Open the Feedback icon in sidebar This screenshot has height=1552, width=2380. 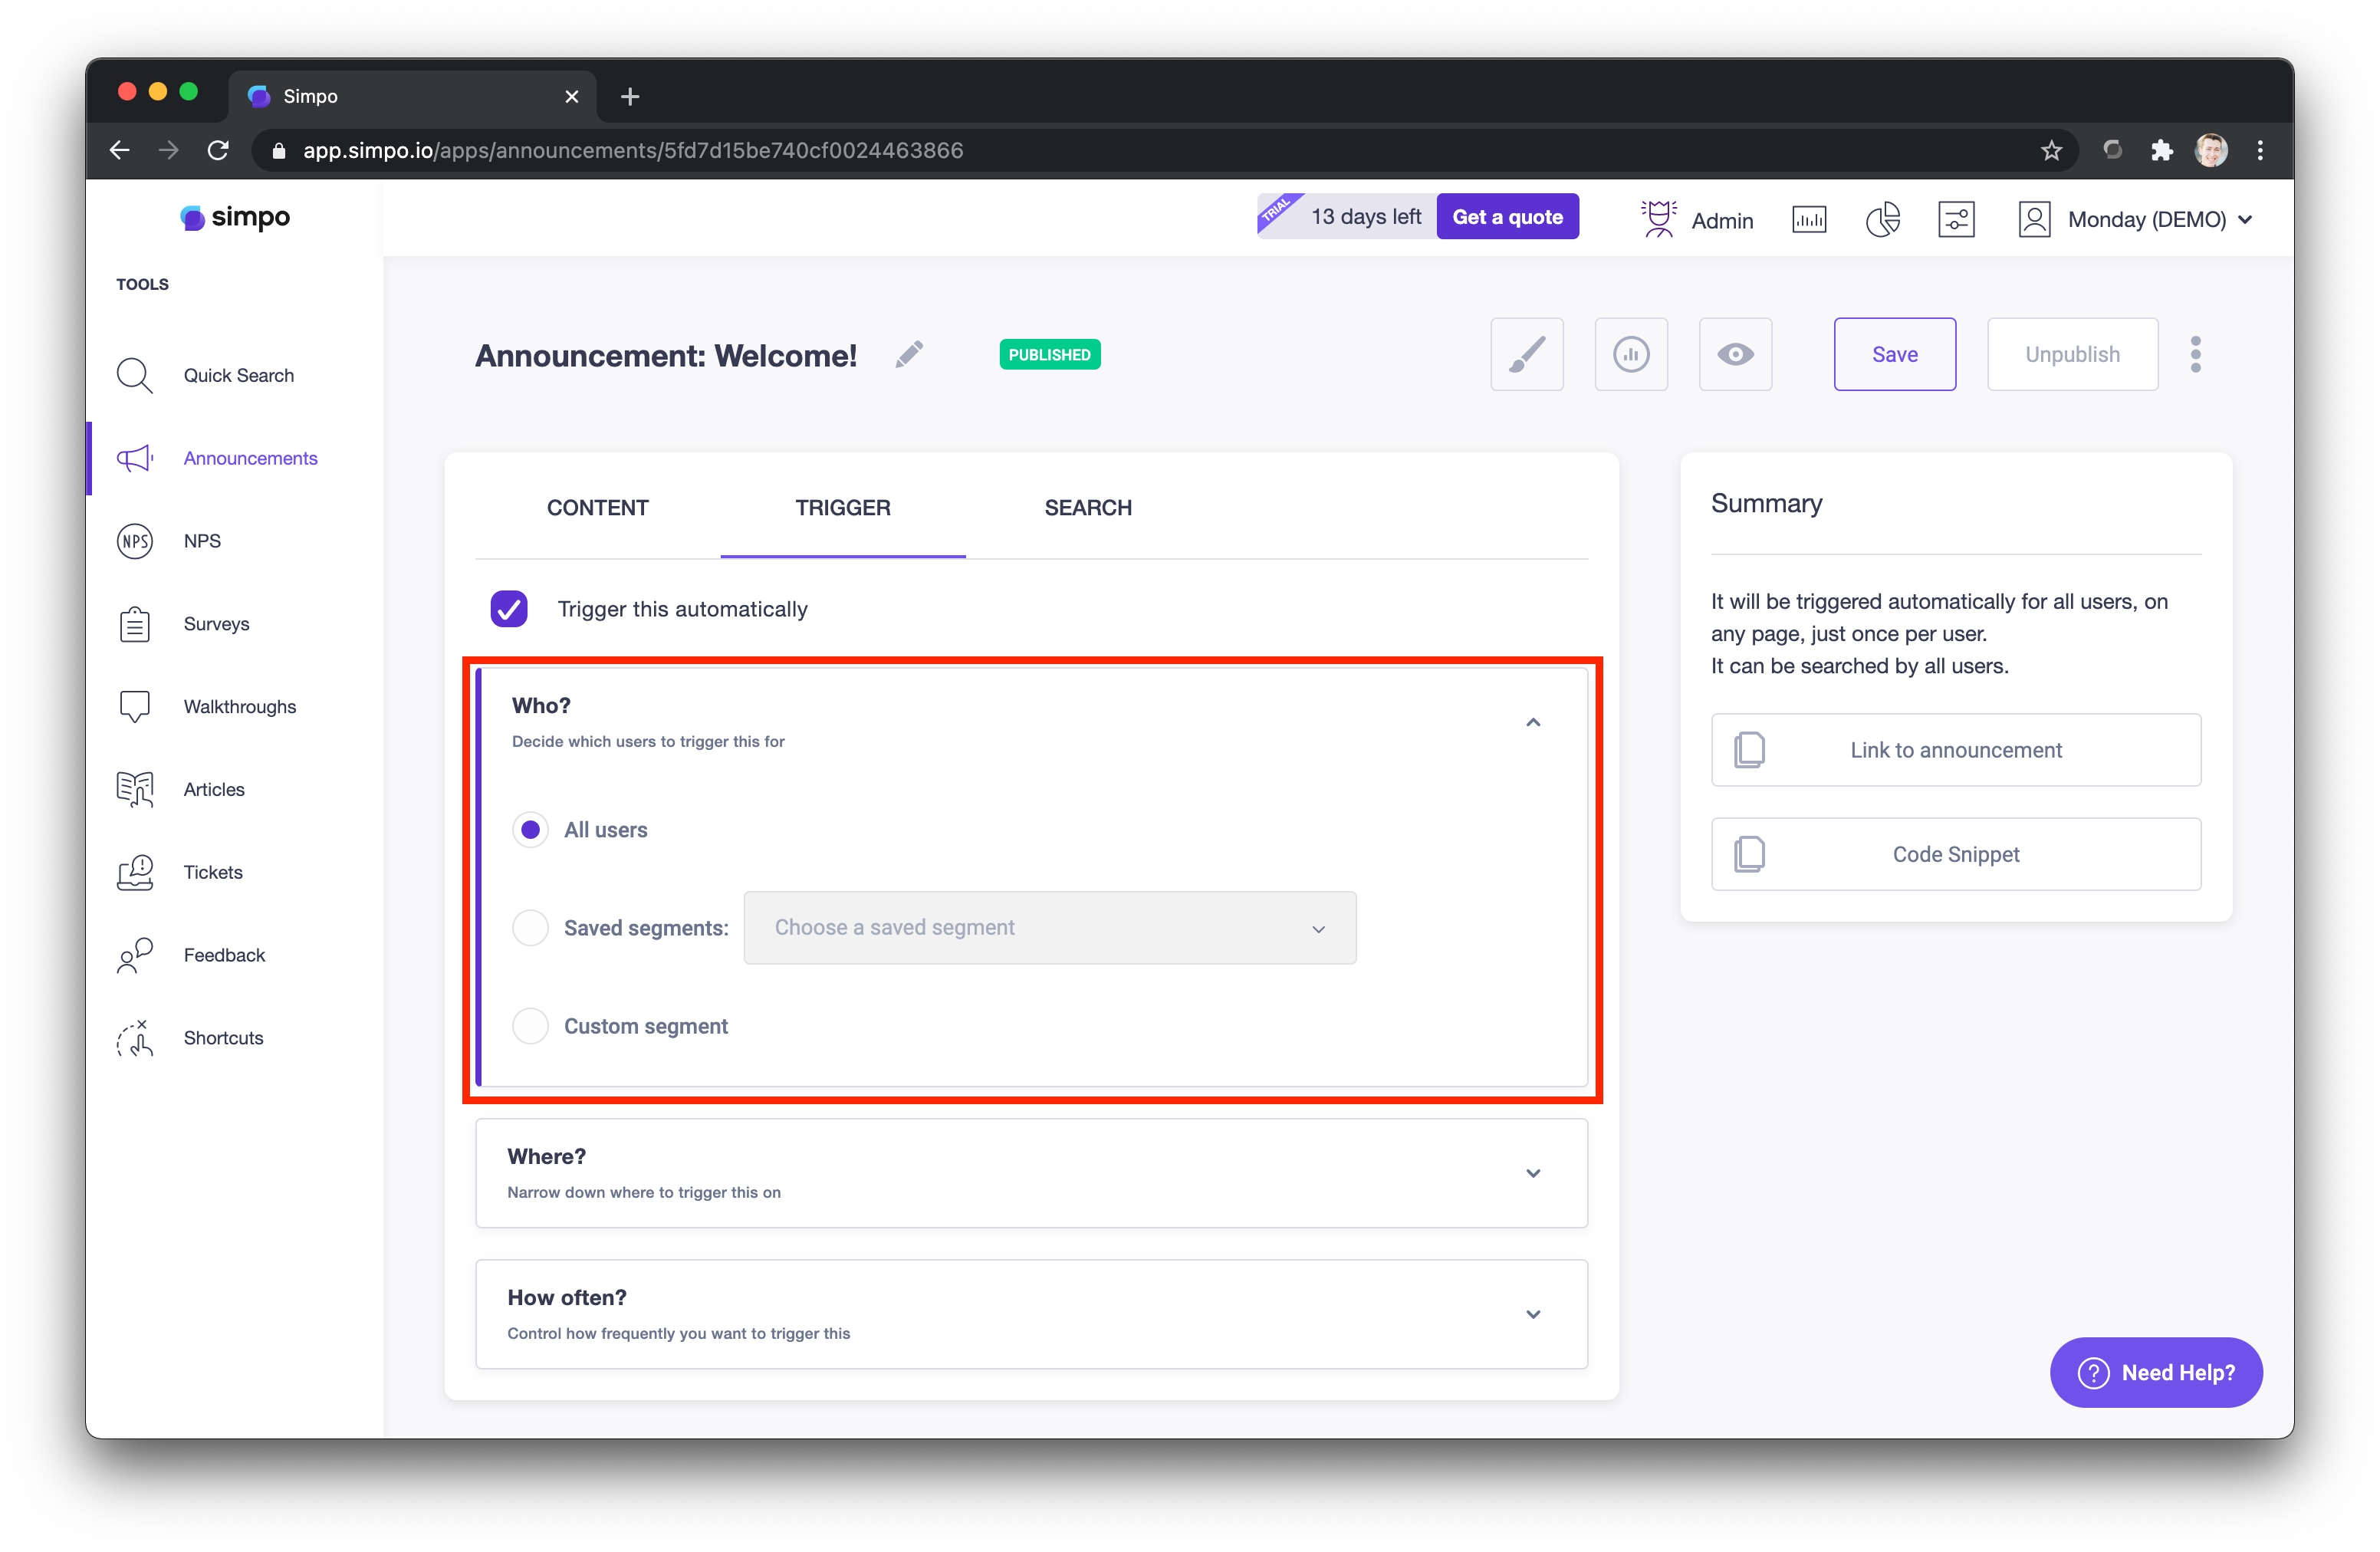coord(135,955)
